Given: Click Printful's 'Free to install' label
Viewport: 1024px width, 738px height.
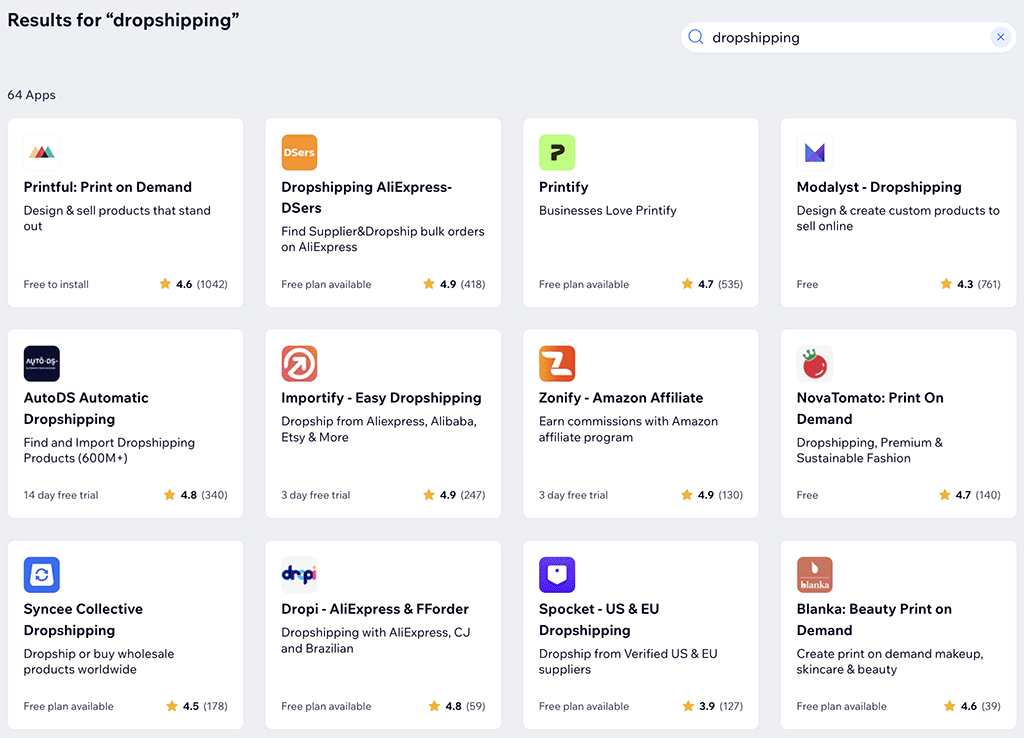Looking at the screenshot, I should point(56,284).
